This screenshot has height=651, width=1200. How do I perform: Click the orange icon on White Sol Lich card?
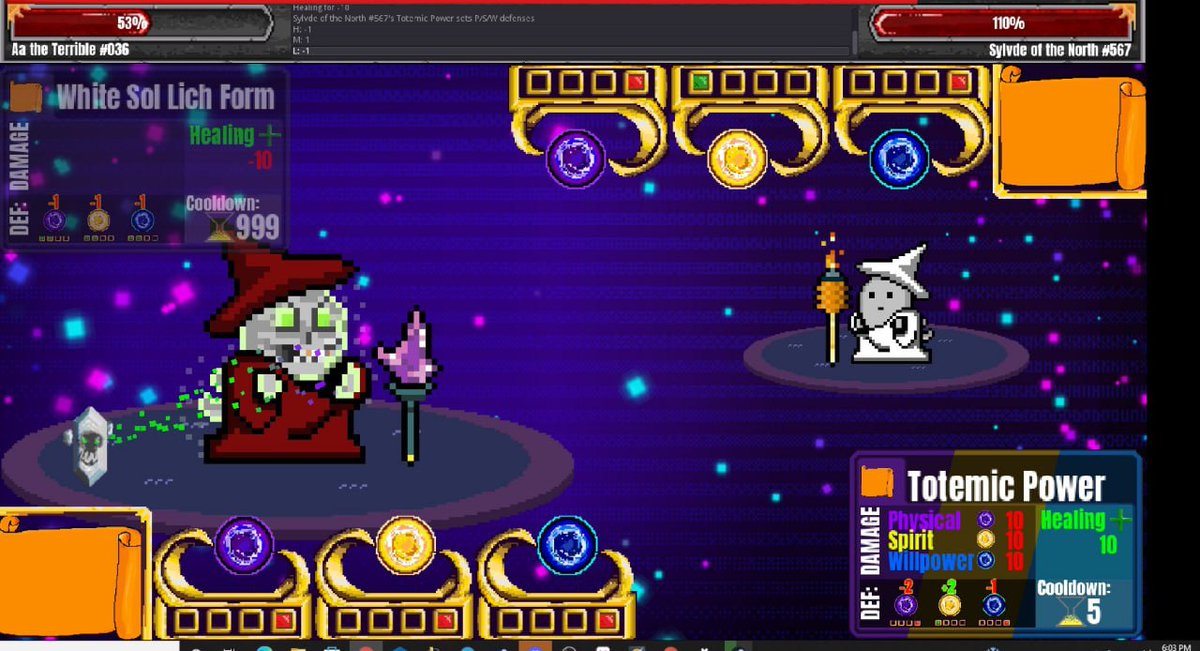[x=26, y=97]
